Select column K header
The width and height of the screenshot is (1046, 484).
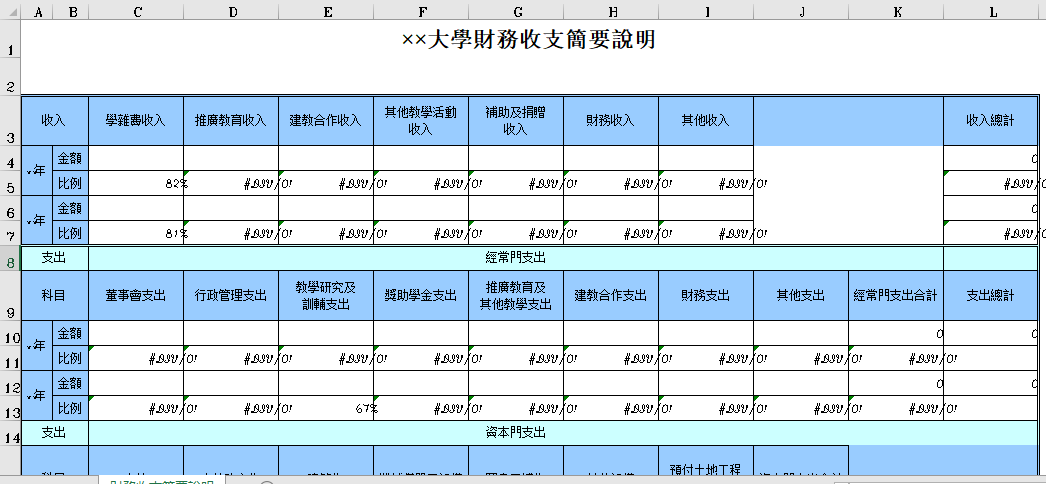coord(896,11)
